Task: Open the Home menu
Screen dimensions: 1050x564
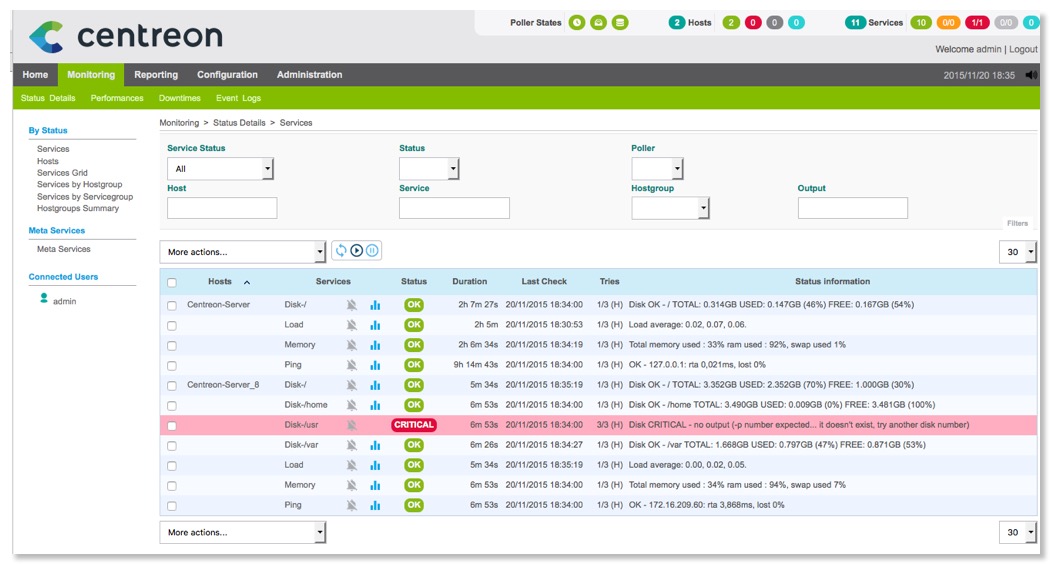Action: (35, 75)
